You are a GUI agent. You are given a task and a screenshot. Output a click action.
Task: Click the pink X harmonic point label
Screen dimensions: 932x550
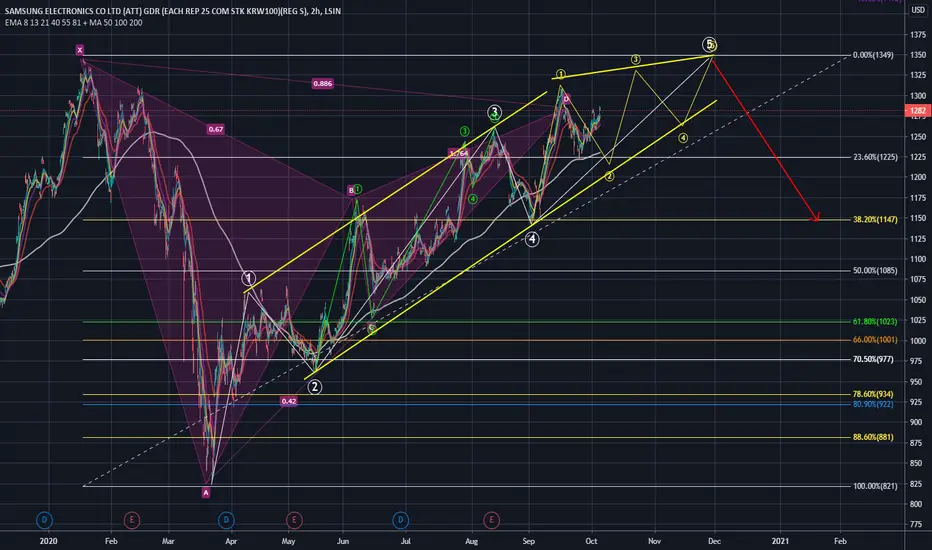pyautogui.click(x=80, y=50)
